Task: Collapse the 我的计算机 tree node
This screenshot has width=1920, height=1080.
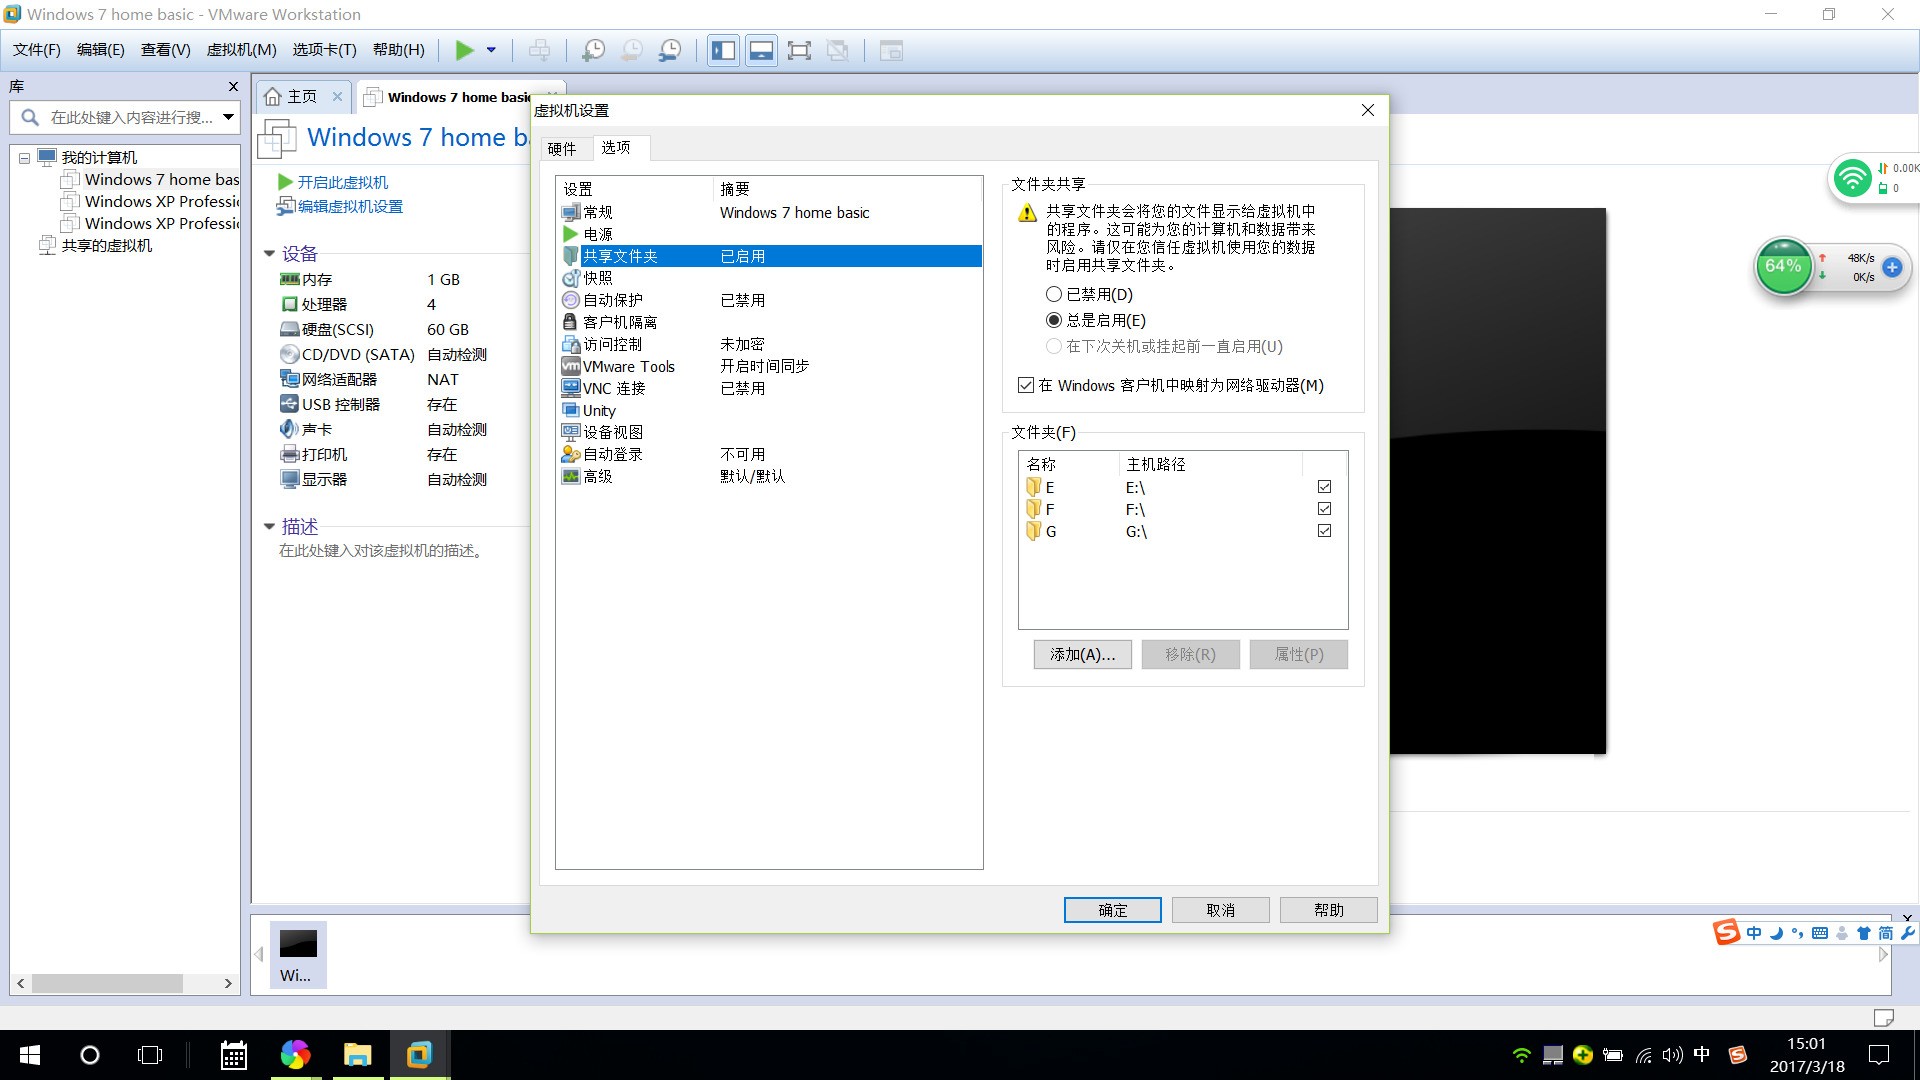Action: pos(24,158)
